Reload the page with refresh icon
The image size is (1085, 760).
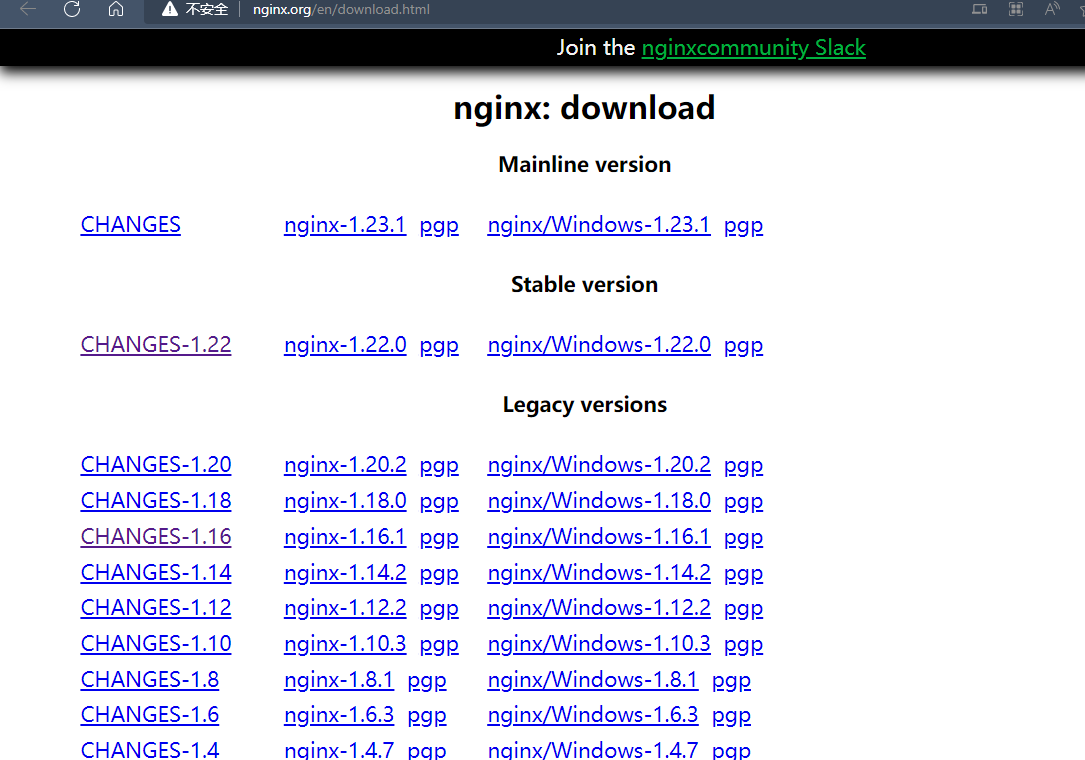[x=72, y=9]
